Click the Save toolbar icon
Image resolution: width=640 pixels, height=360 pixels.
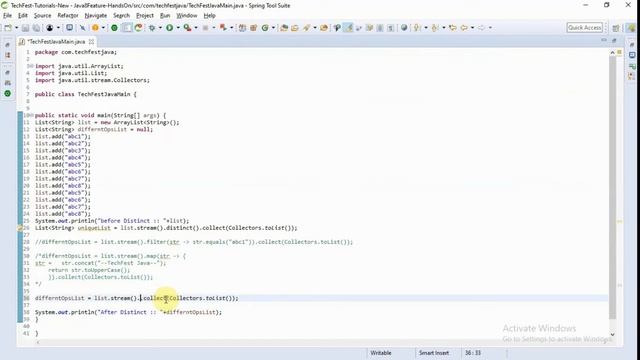pyautogui.click(x=25, y=28)
